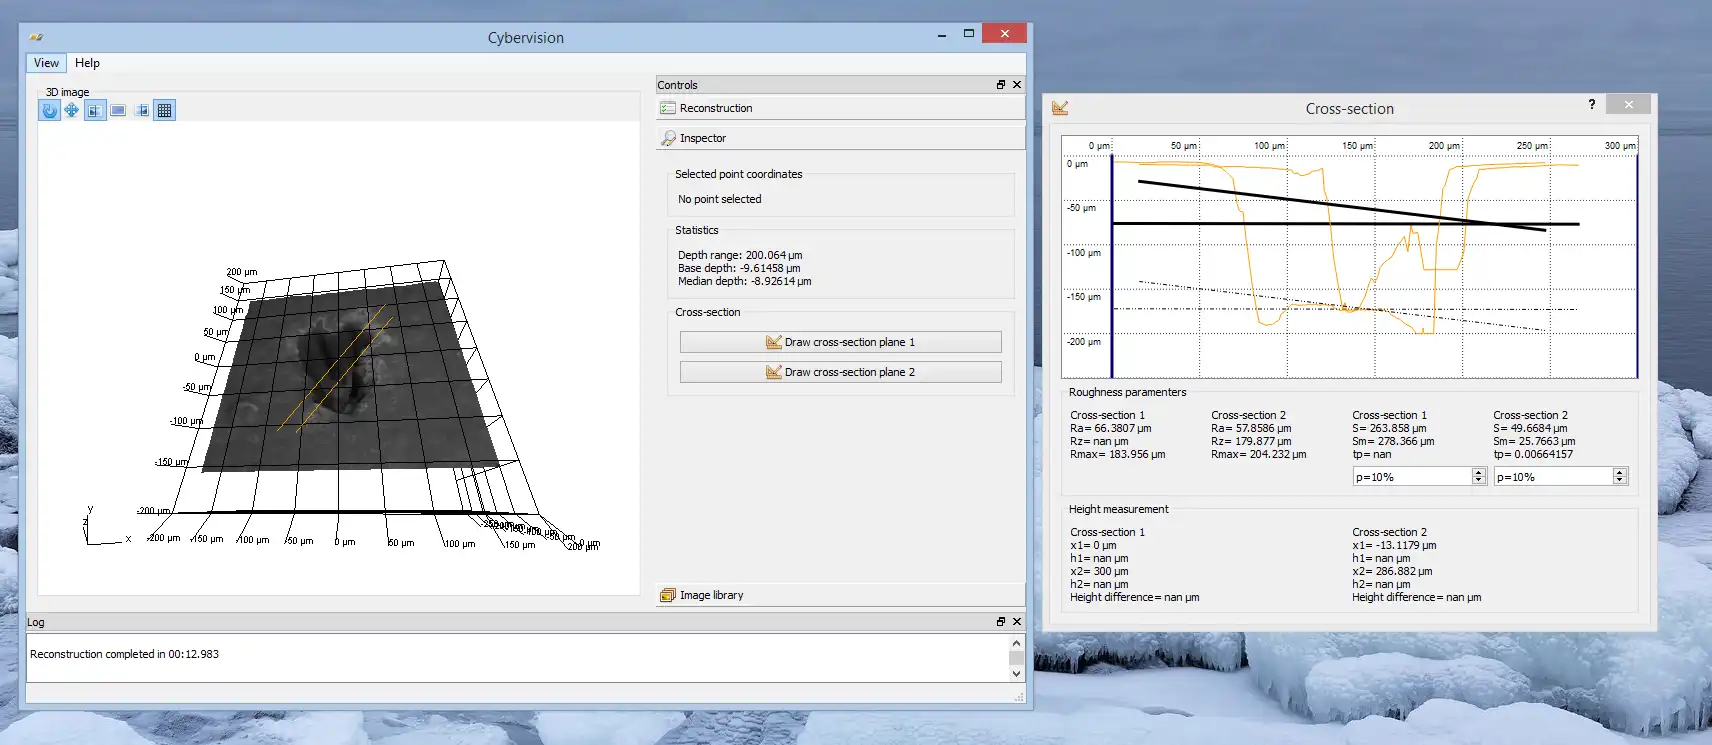
Task: Click 'tp= 0.00664157' value
Action: [1533, 454]
